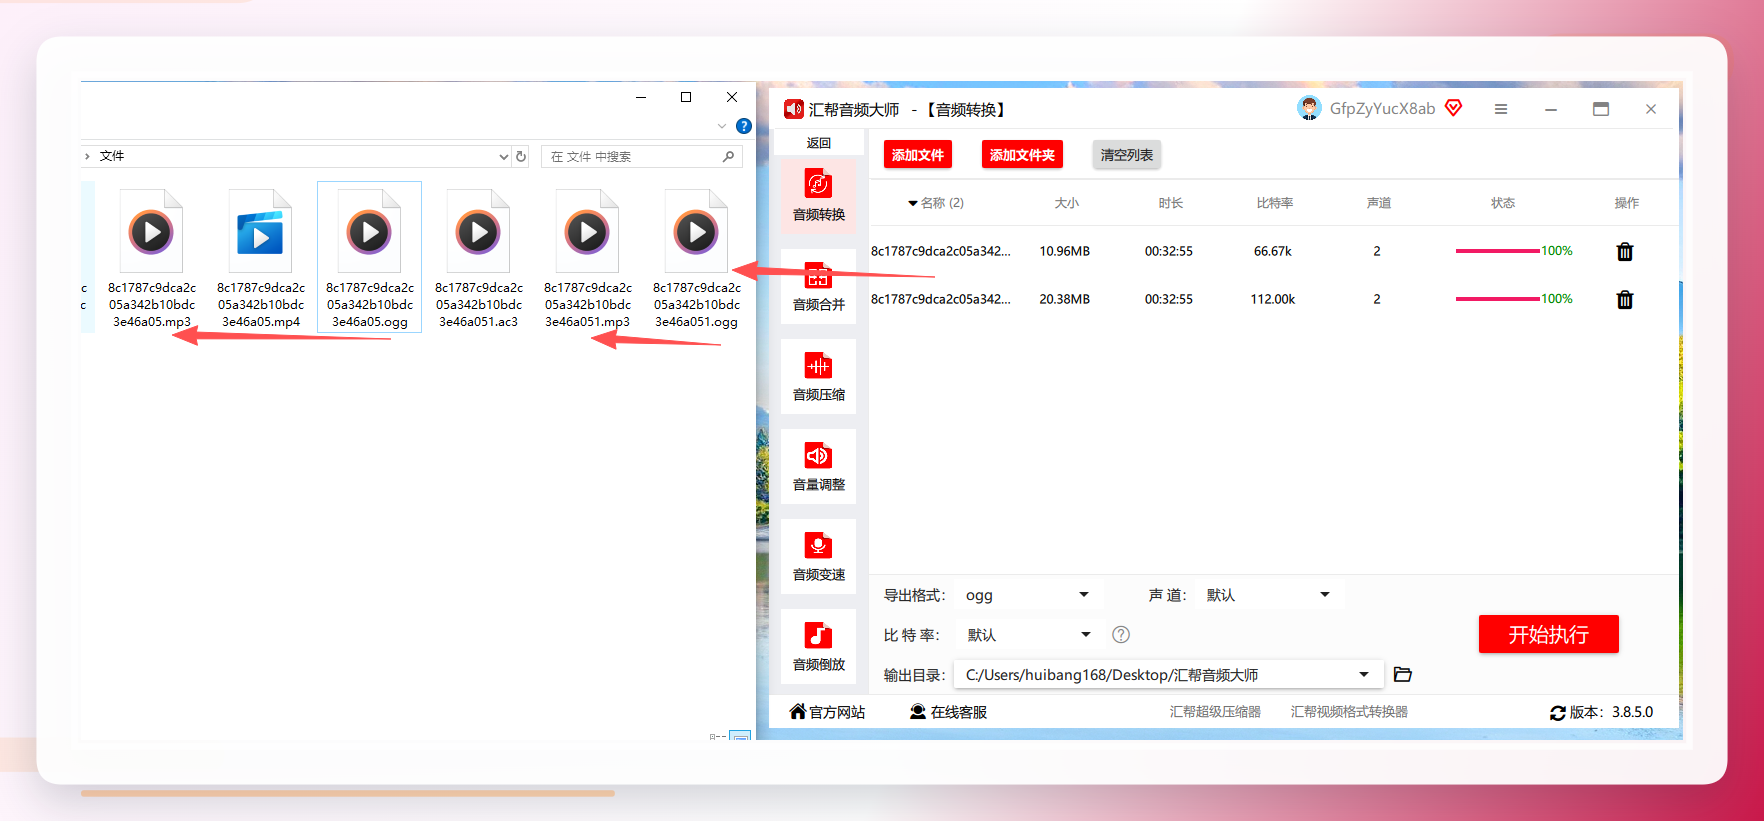Click the user avatar icon
The image size is (1764, 821).
click(1309, 108)
